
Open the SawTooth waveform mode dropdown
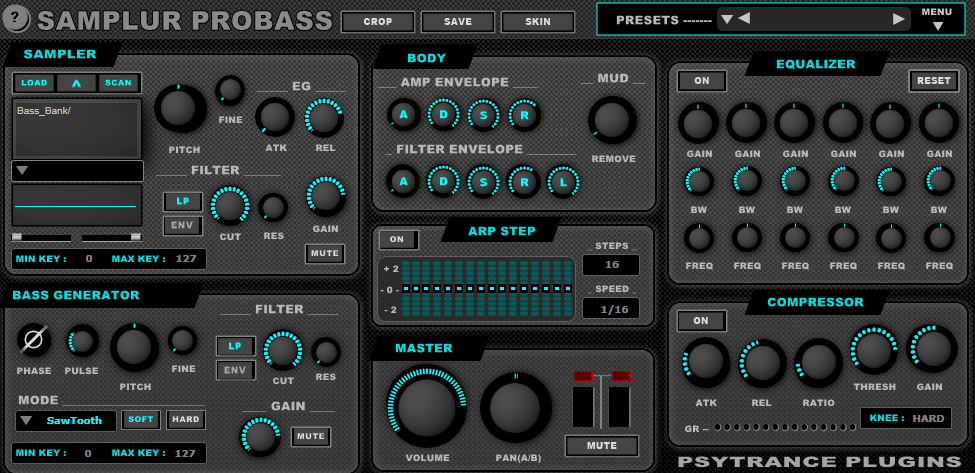pos(66,421)
